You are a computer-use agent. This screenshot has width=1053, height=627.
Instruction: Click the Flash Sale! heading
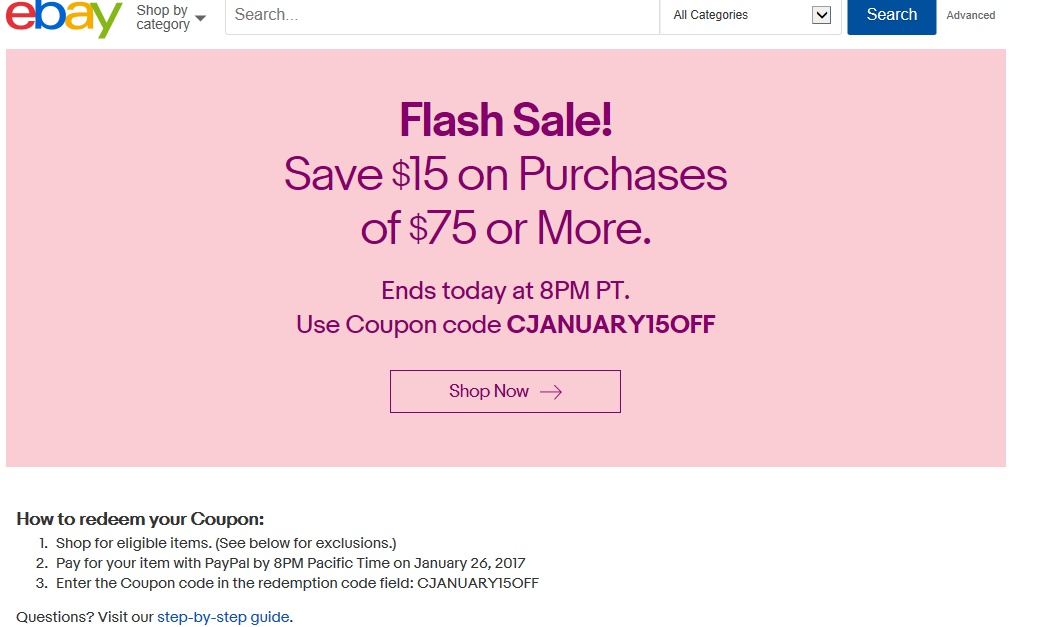pyautogui.click(x=505, y=121)
